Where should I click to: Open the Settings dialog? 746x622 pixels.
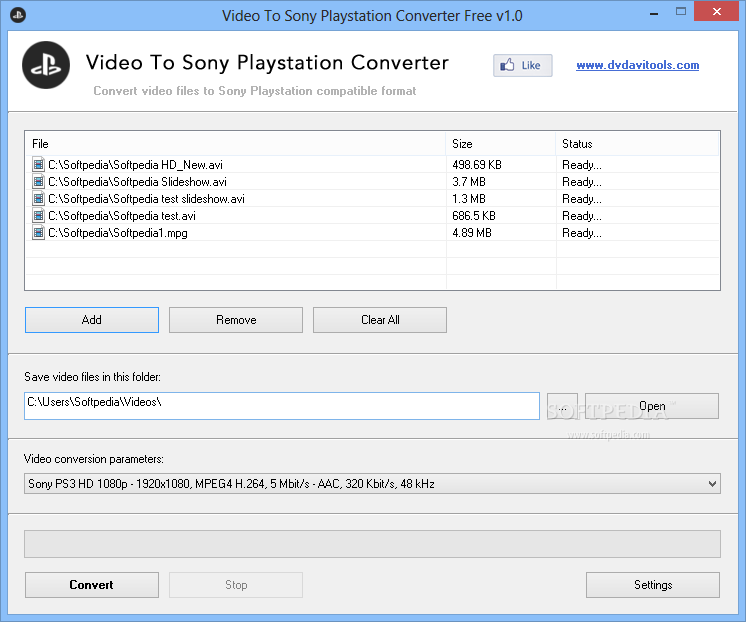tap(653, 585)
